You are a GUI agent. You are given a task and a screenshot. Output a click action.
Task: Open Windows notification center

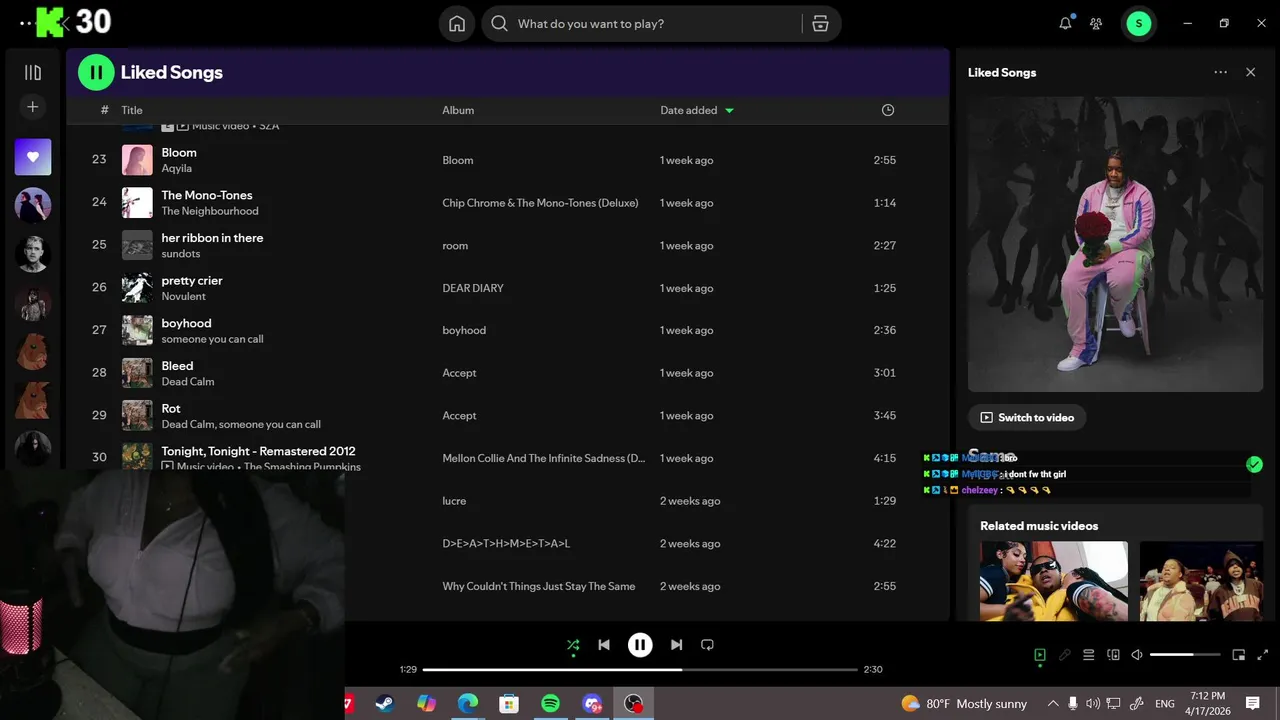point(1253,704)
